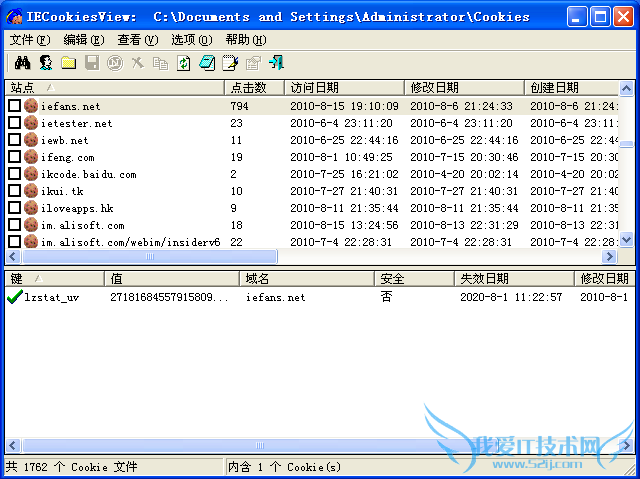This screenshot has width=640, height=479.
Task: Click the cyan notepad report icon
Action: click(x=207, y=63)
